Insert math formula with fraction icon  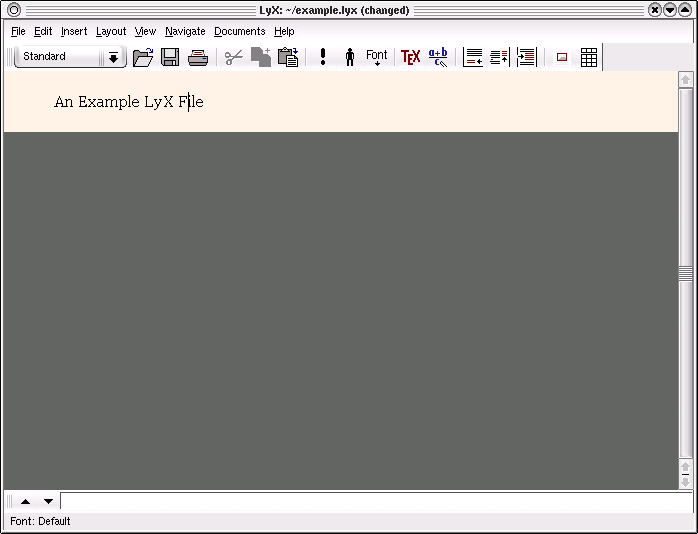coord(438,57)
